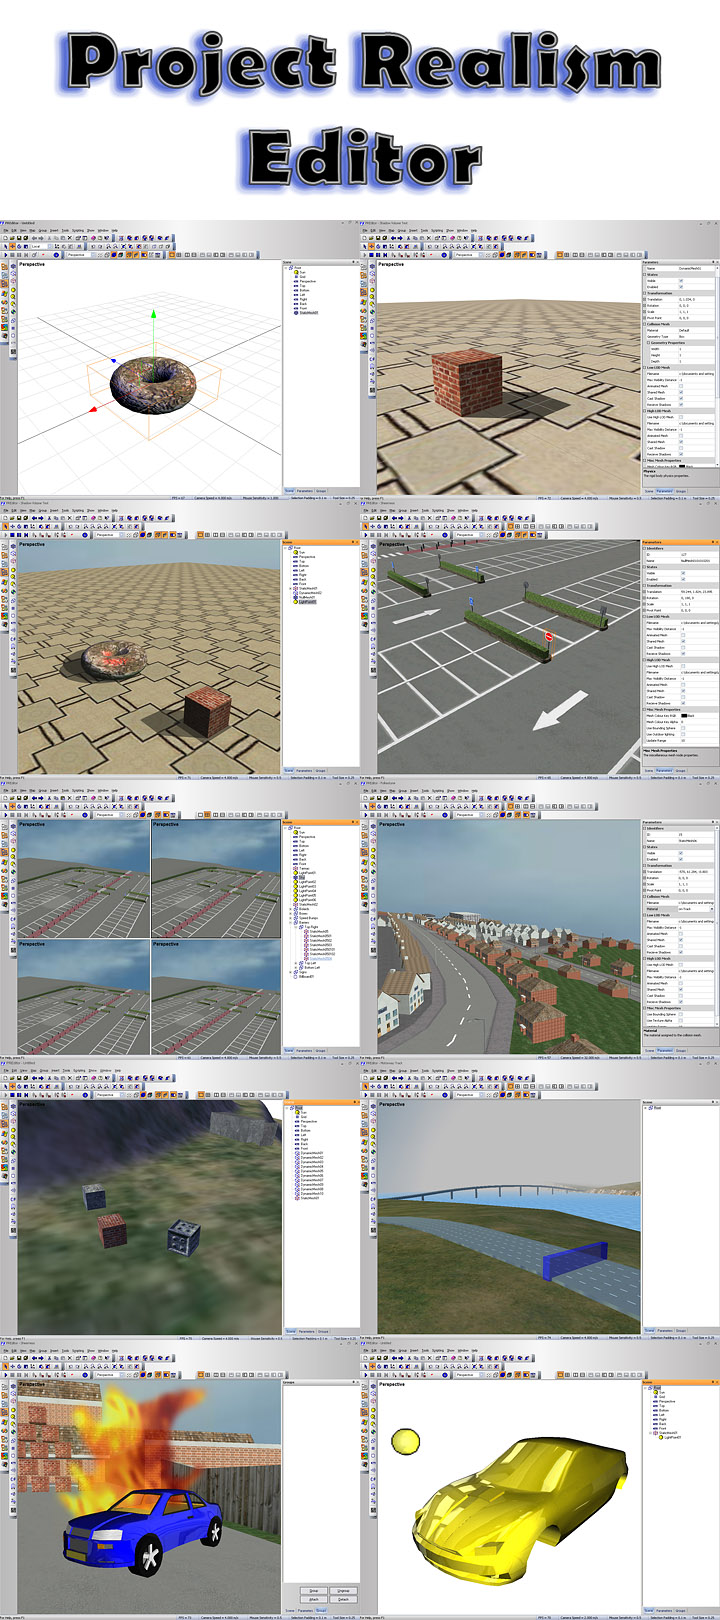The width and height of the screenshot is (720, 1620).
Task: Select Perspective camera in torus-only scene tree
Action: 308,281
